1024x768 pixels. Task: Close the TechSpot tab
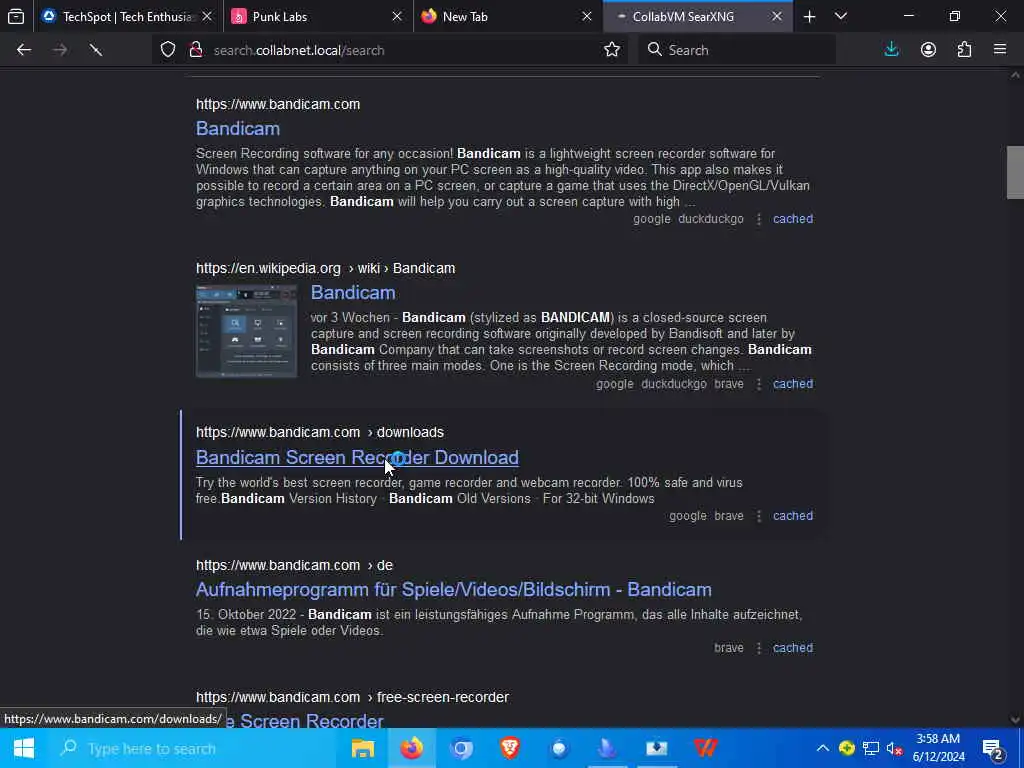pyautogui.click(x=207, y=16)
